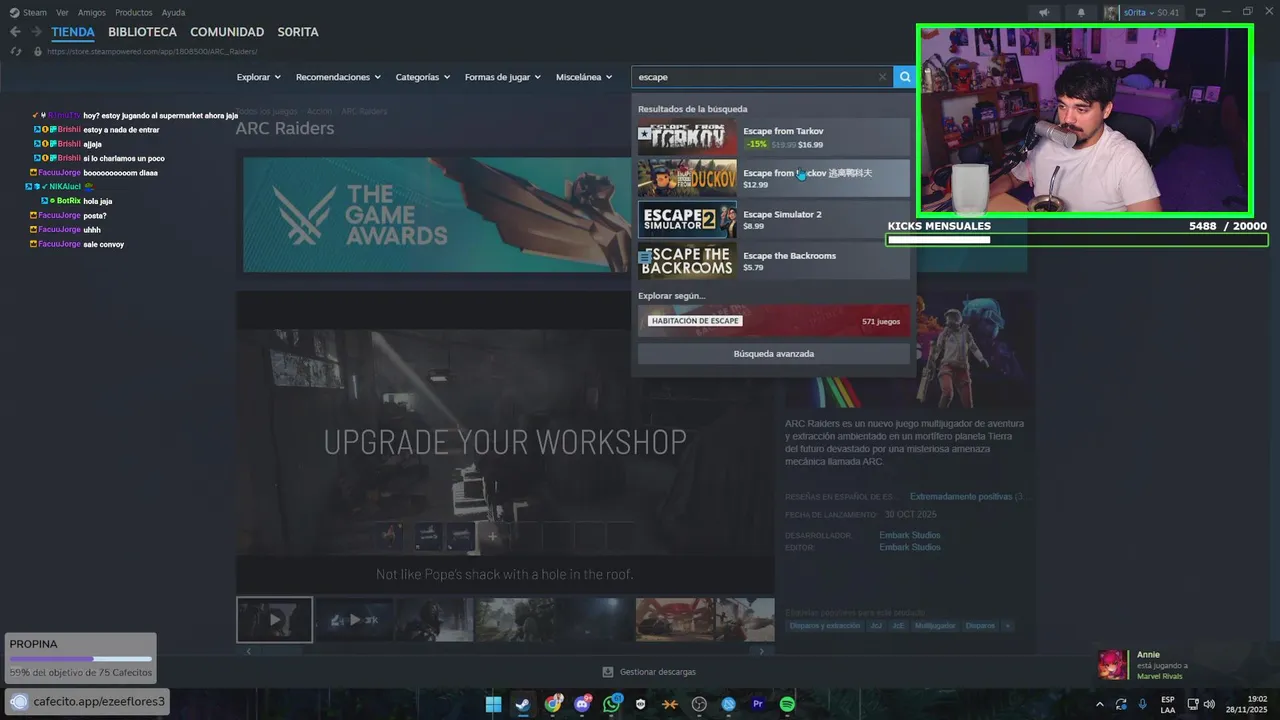Switch to the BIBLIOTECA tab
The image size is (1280, 720).
tap(142, 32)
